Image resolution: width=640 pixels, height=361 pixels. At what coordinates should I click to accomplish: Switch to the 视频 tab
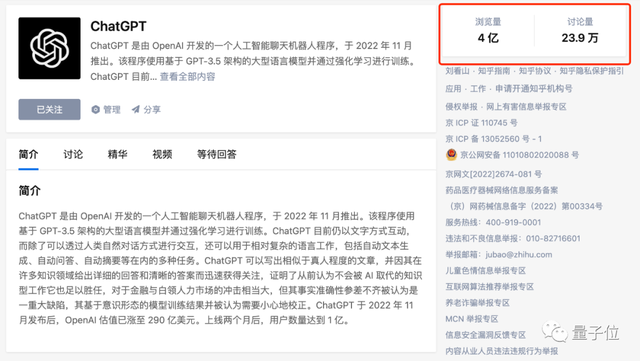click(162, 154)
